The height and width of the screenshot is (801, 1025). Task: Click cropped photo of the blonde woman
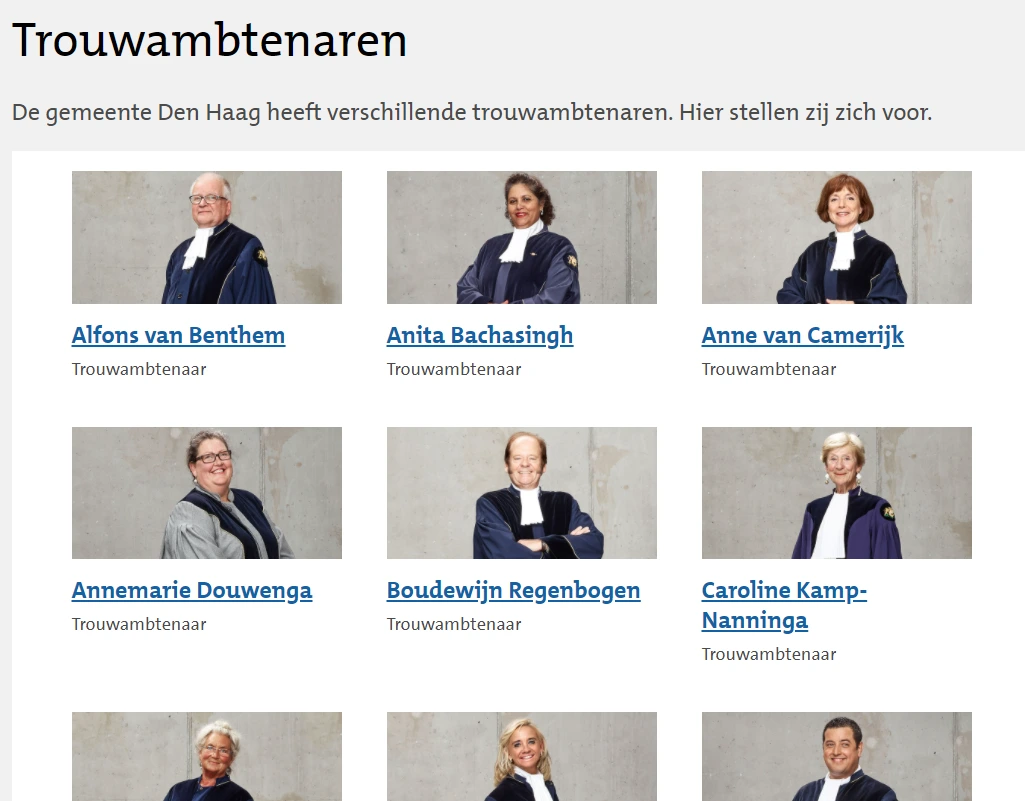522,757
